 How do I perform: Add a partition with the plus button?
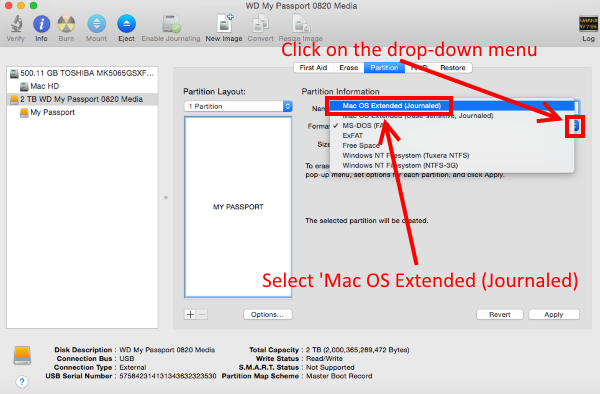[x=190, y=314]
